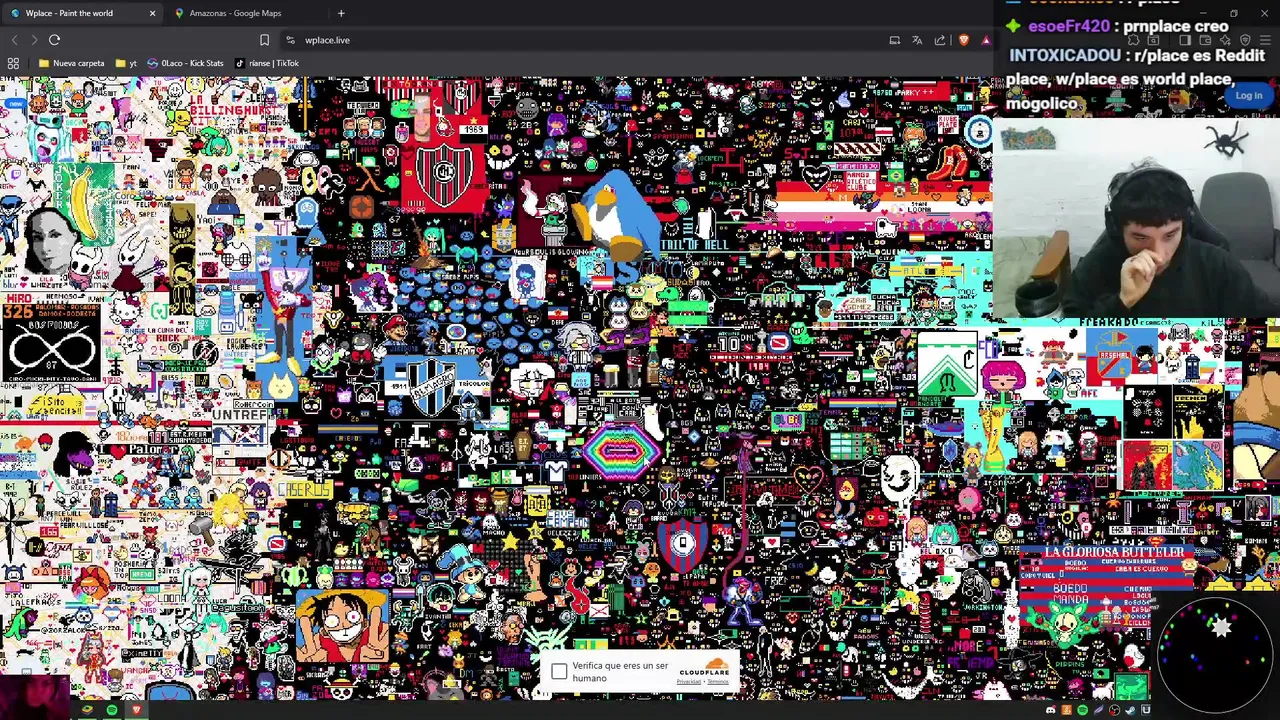Open the Cloudflare Privacidad link
The height and width of the screenshot is (720, 1280).
(689, 682)
